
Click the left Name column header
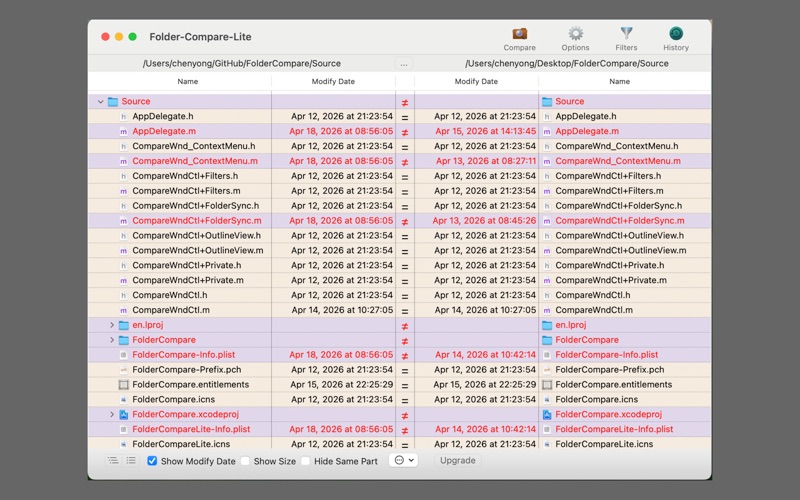(x=188, y=81)
